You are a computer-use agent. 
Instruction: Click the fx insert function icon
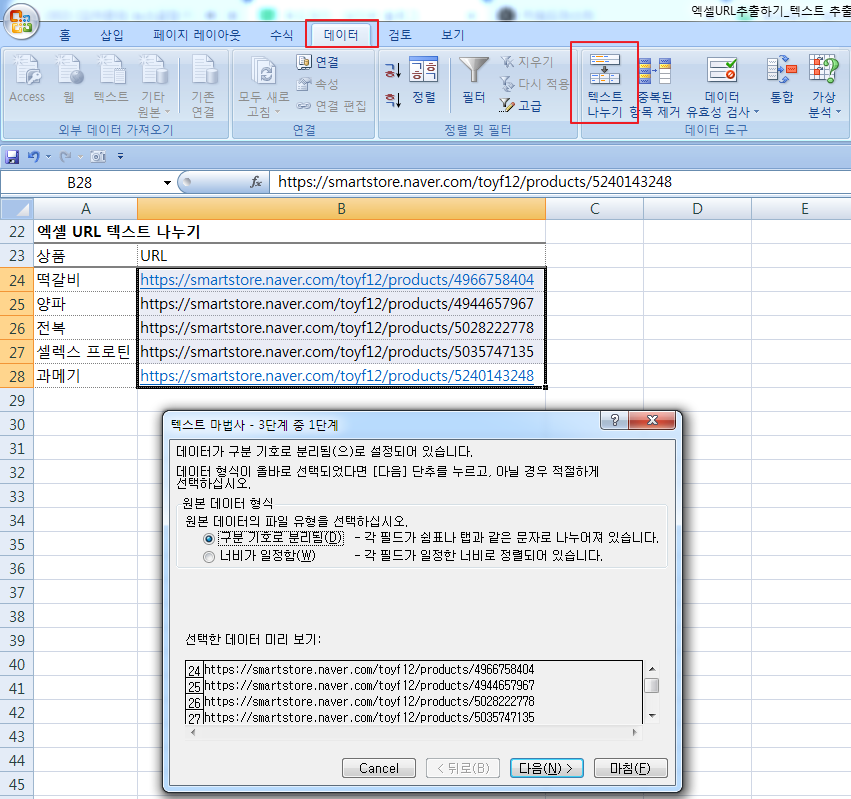point(256,182)
